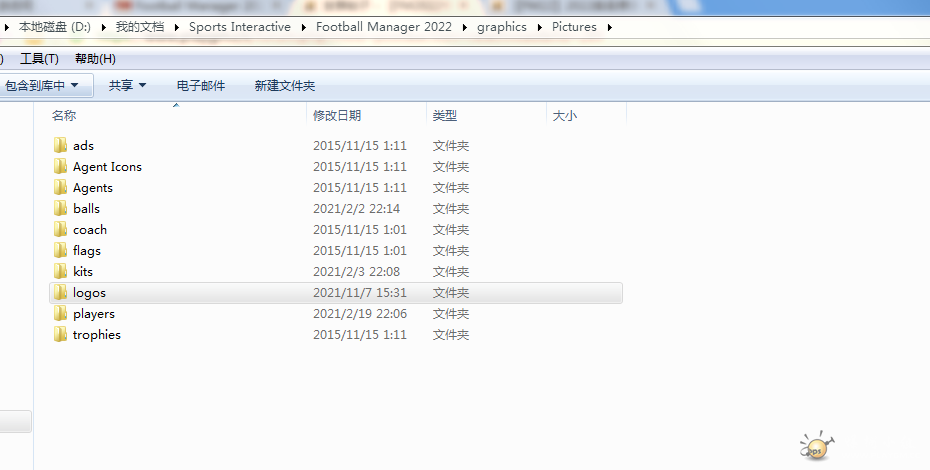The width and height of the screenshot is (930, 470).
Task: Click date 2021/2/3 22:08 of kits
Action: [356, 271]
